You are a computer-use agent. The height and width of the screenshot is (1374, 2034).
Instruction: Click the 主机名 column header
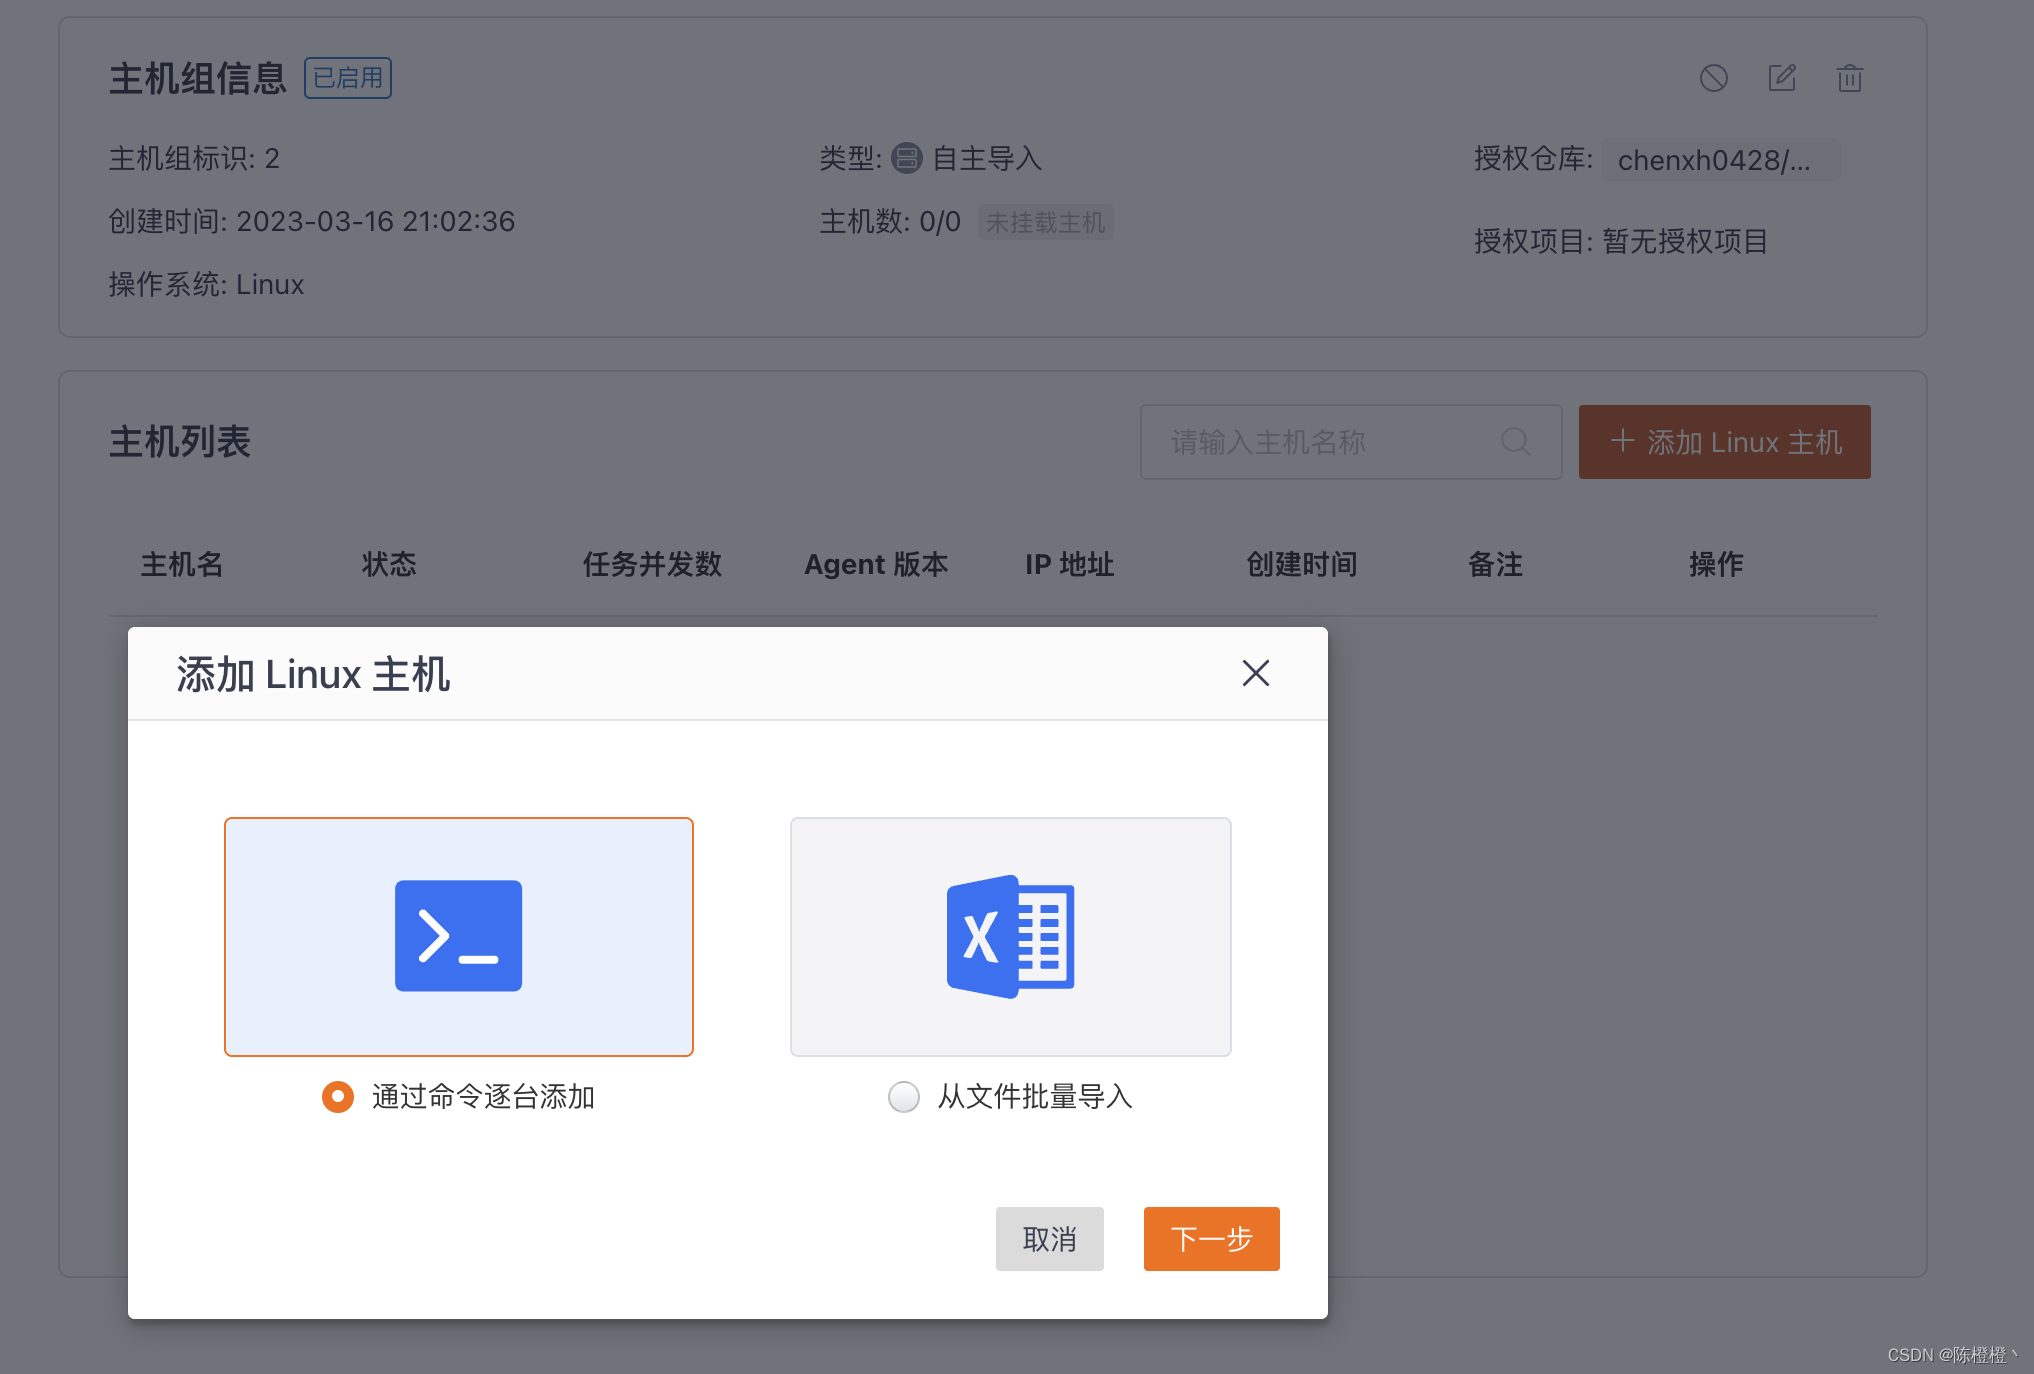182,564
